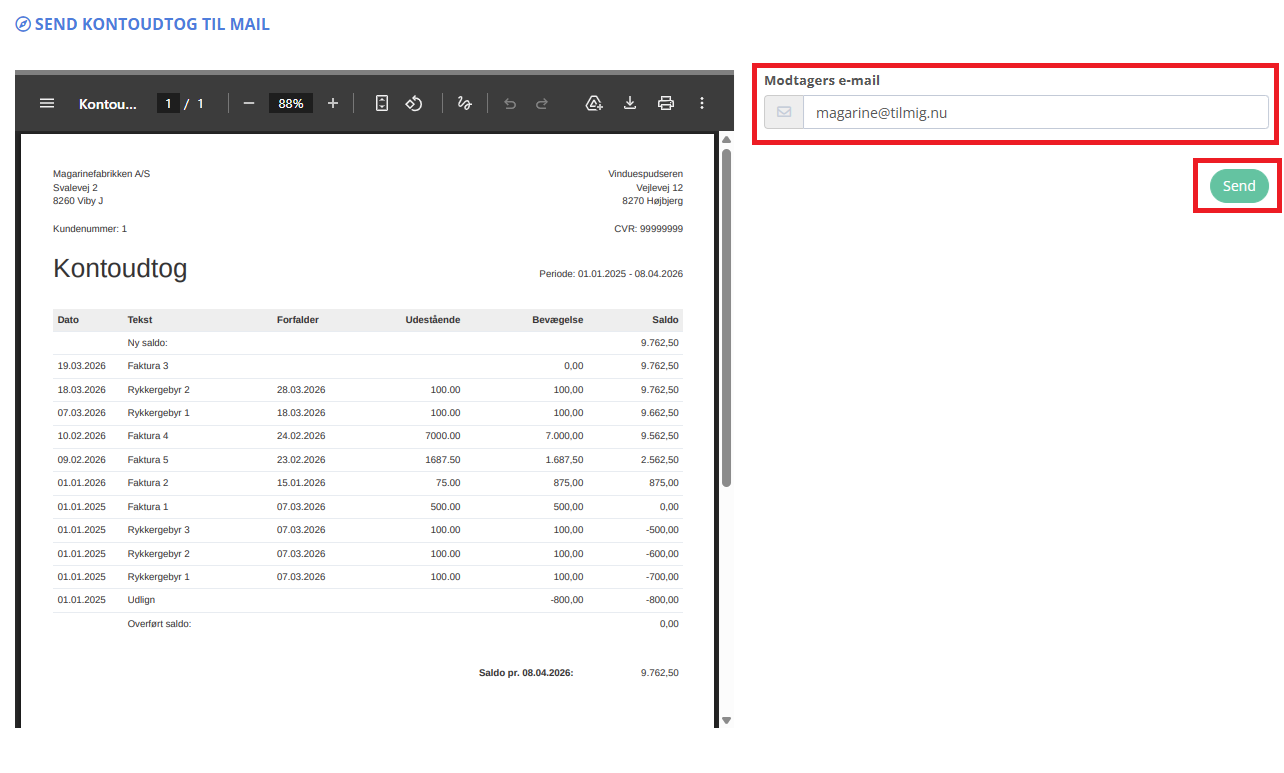
Task: Click the fit to page icon
Action: coord(381,103)
